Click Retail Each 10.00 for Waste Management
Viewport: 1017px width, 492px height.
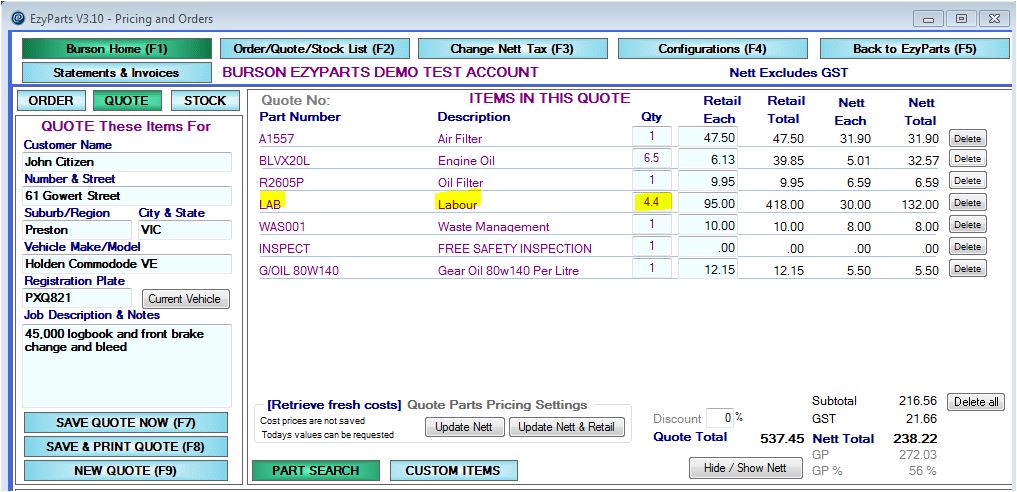(x=708, y=226)
